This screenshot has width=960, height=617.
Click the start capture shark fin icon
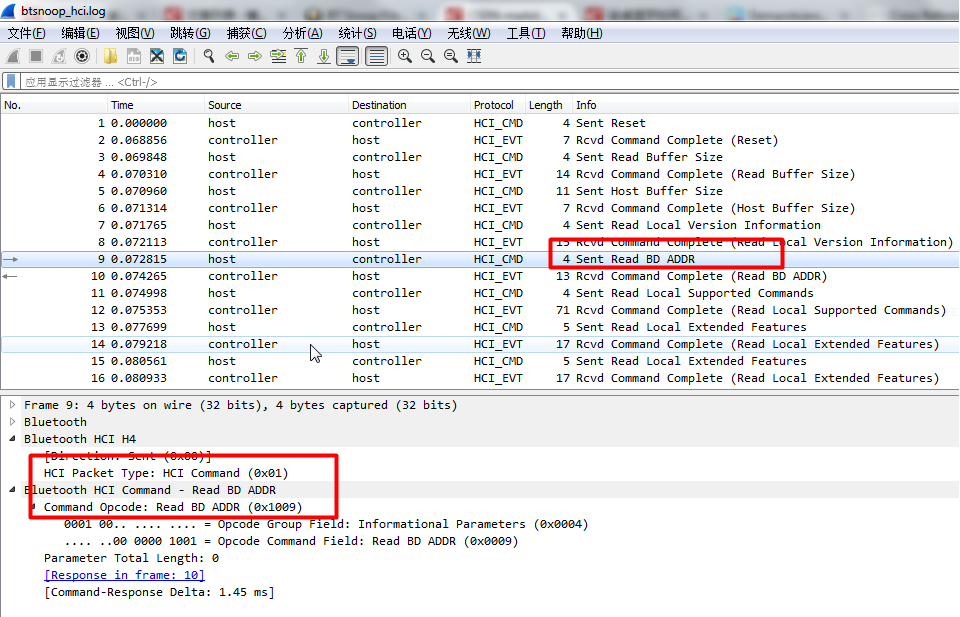pos(13,56)
